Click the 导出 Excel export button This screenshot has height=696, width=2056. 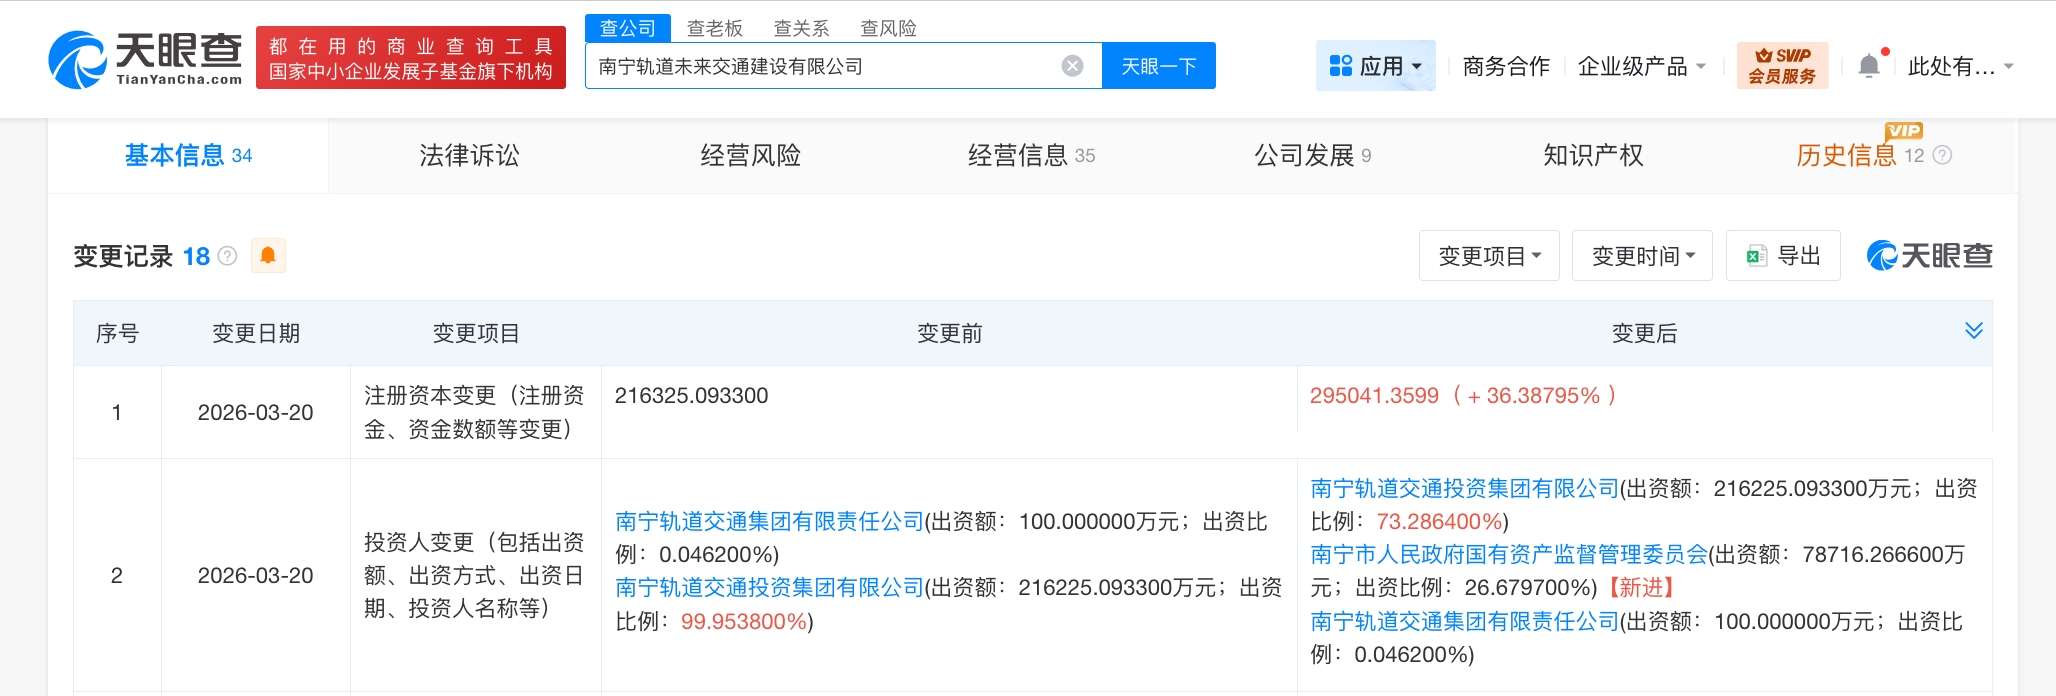[1783, 256]
